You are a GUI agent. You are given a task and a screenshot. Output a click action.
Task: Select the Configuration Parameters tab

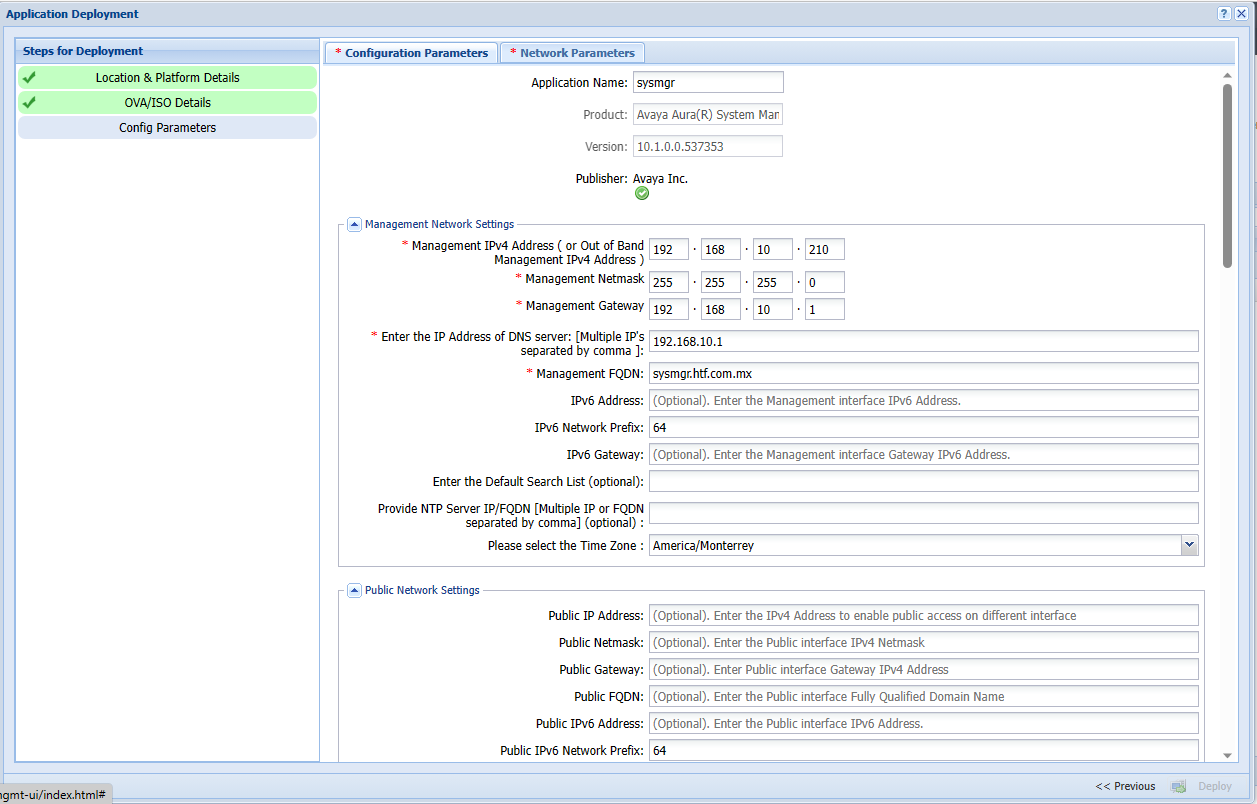411,53
